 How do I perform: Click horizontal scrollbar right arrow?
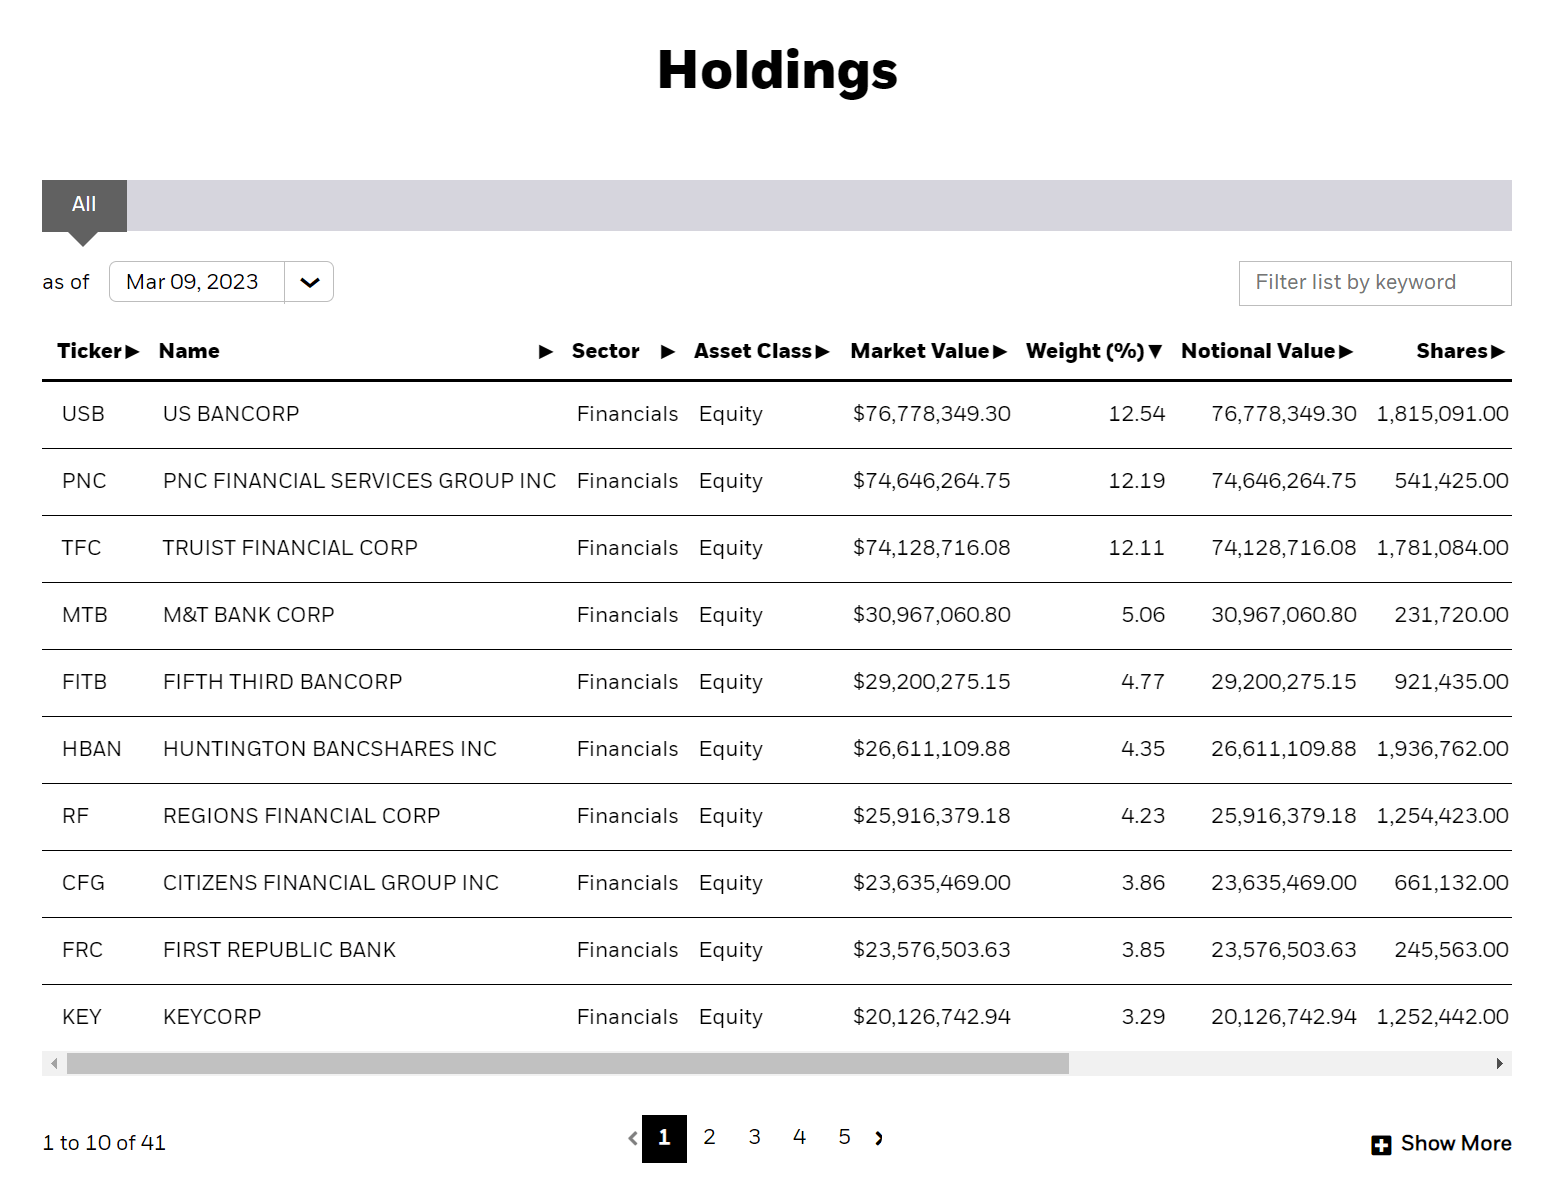pyautogui.click(x=1499, y=1063)
